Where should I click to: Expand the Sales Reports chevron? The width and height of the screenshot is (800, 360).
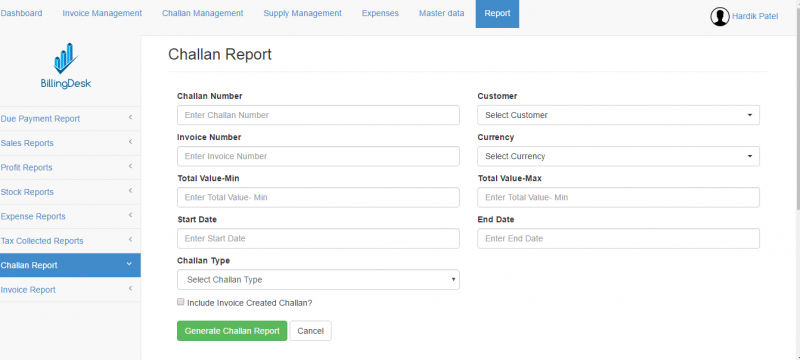(130, 142)
